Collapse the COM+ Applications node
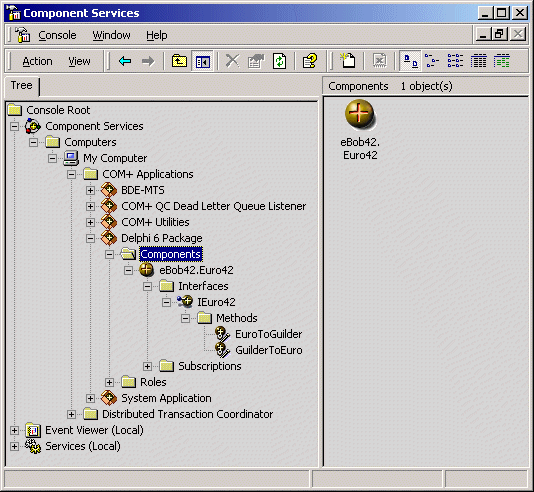534x492 pixels. coord(72,174)
